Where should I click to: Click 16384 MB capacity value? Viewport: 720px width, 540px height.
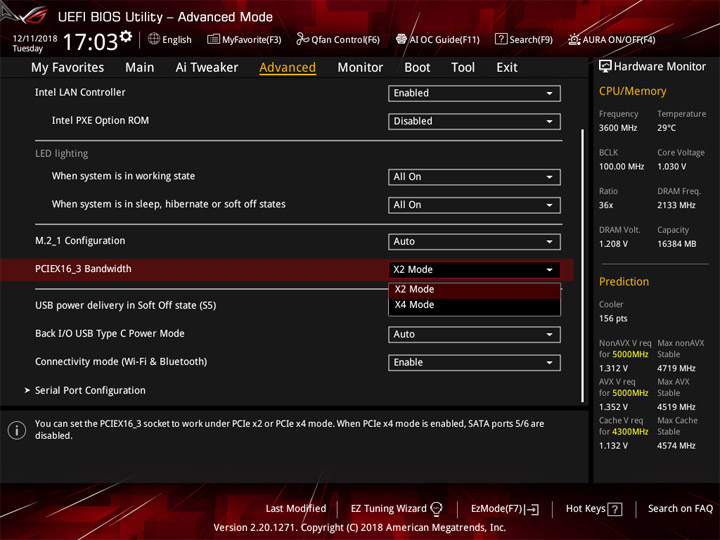pyautogui.click(x=676, y=244)
